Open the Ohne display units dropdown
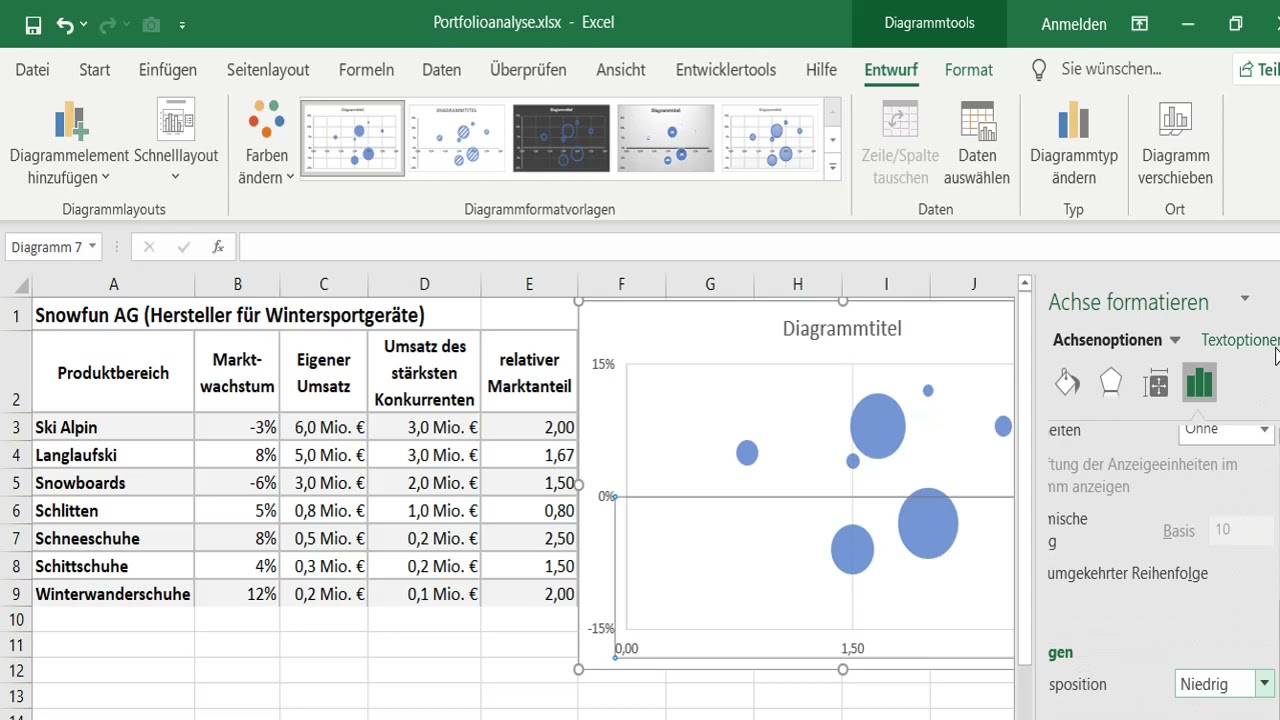Viewport: 1280px width, 720px height. 1265,430
